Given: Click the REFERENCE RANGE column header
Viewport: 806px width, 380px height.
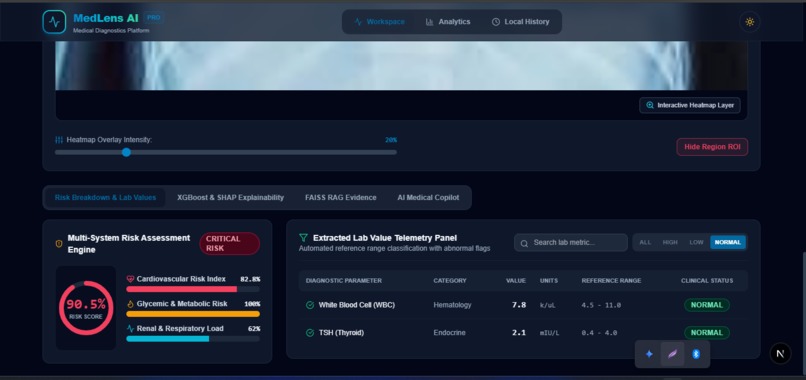Looking at the screenshot, I should 611,281.
